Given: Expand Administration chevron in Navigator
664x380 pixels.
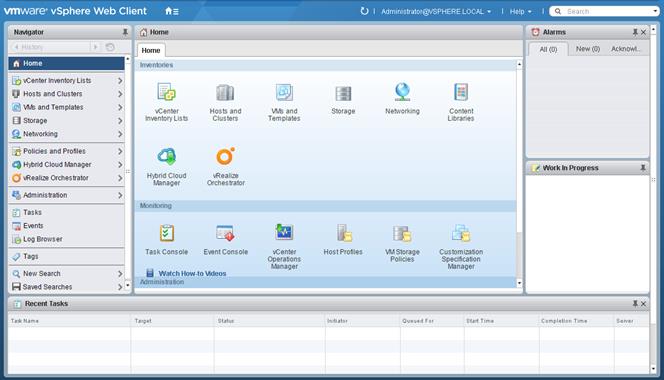Looking at the screenshot, I should (120, 195).
